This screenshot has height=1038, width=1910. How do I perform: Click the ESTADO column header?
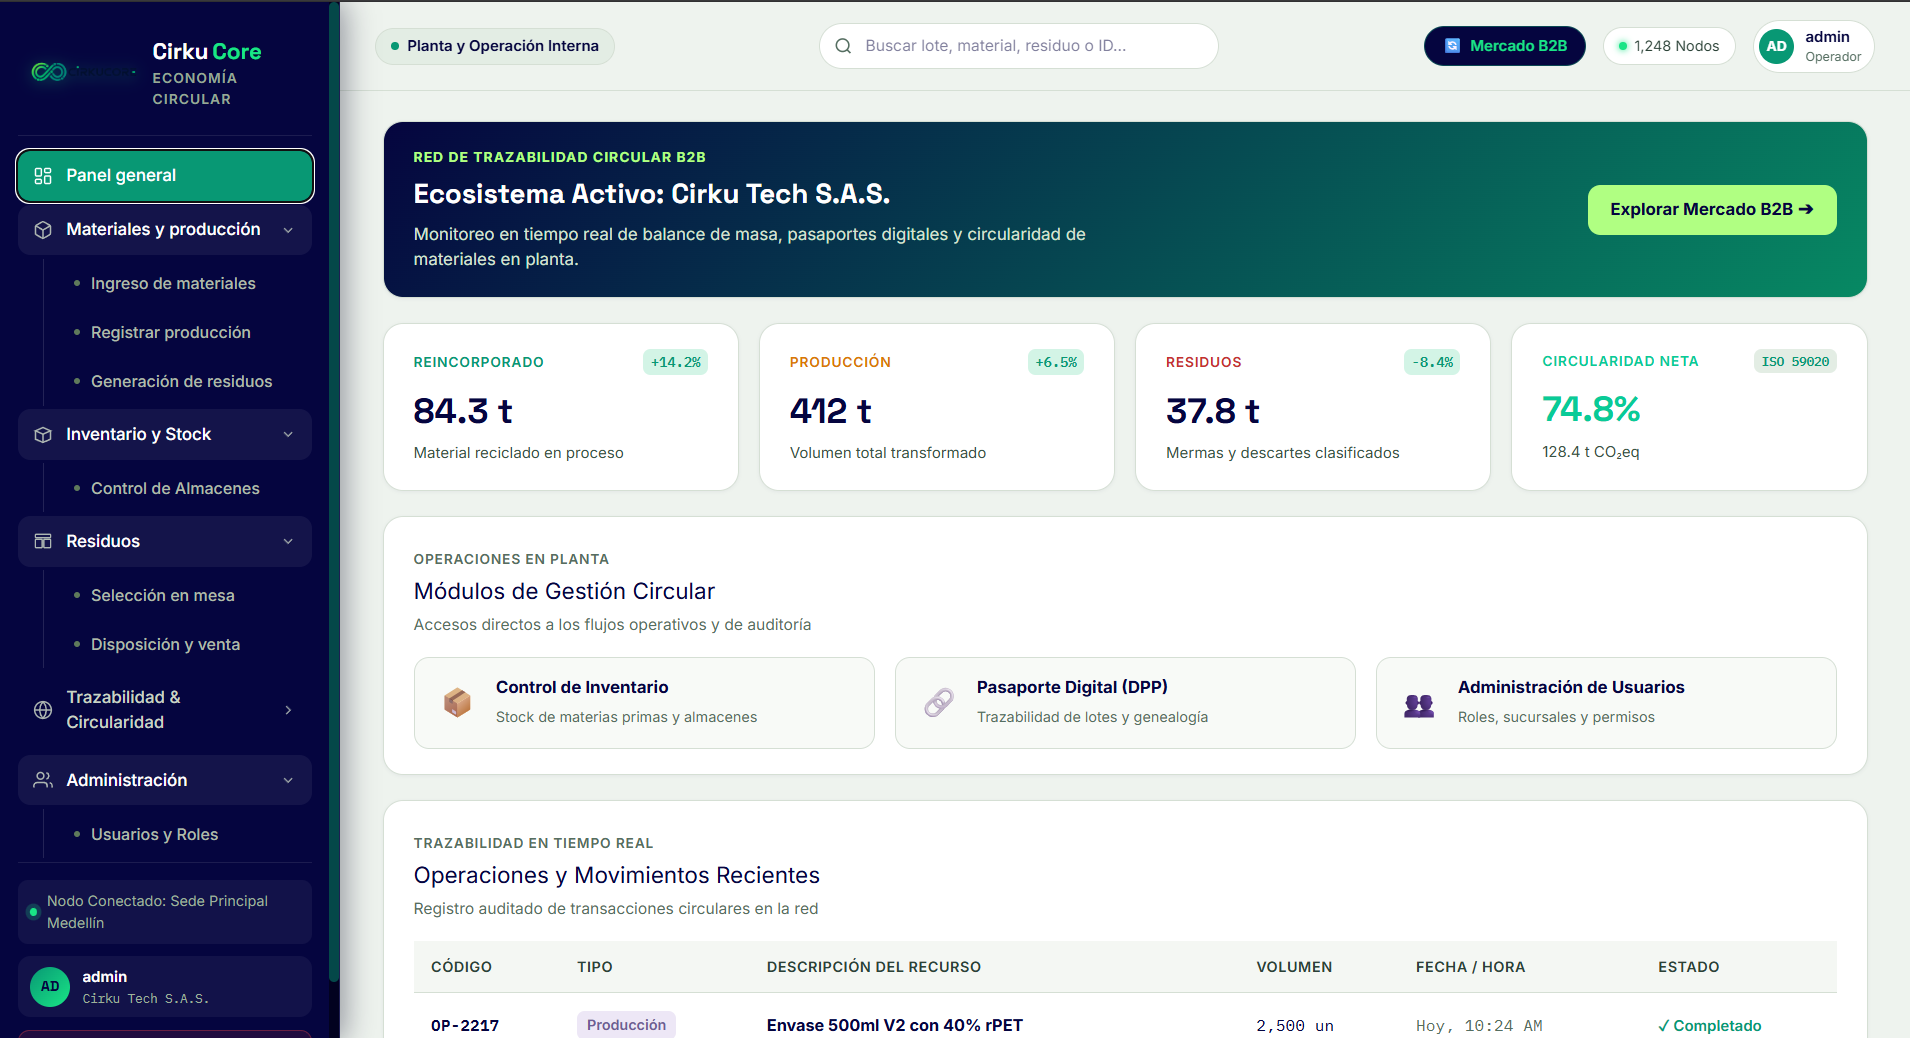(x=1689, y=967)
